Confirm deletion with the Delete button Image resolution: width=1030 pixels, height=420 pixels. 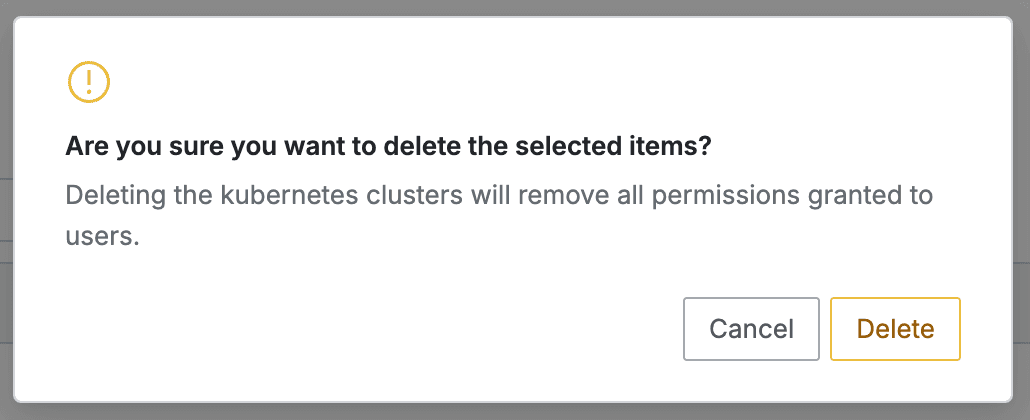[895, 329]
